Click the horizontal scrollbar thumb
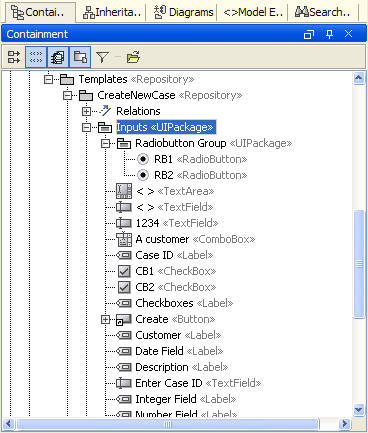Screen dimensions: 368x433 [168, 424]
